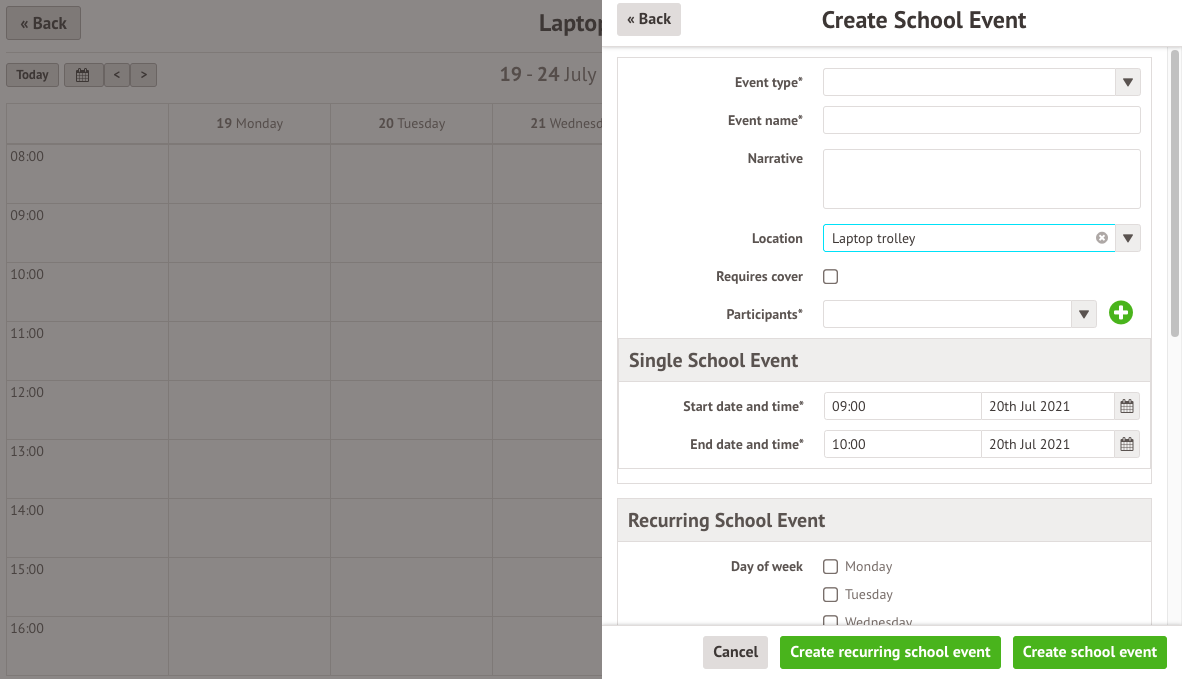Expand the Location dropdown arrow
The height and width of the screenshot is (679, 1182).
click(x=1128, y=238)
